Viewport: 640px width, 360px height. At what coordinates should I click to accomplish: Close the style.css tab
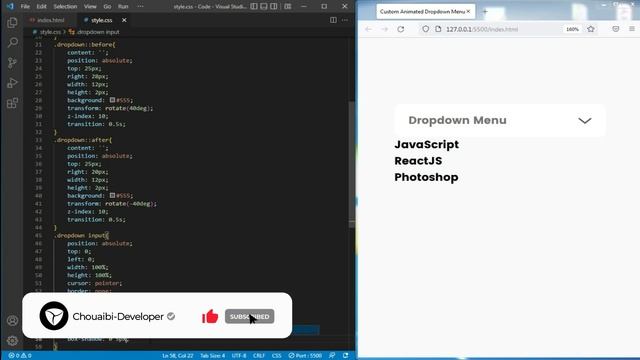[x=124, y=20]
